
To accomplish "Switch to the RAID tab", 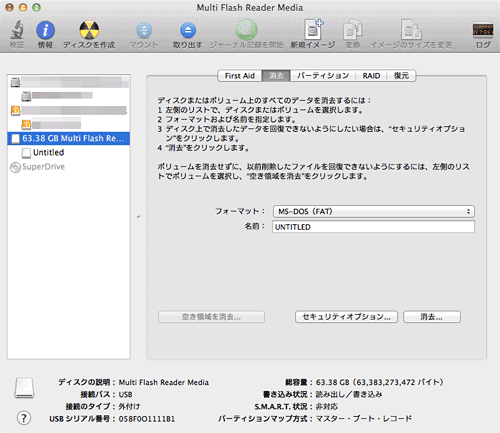I will [x=371, y=76].
